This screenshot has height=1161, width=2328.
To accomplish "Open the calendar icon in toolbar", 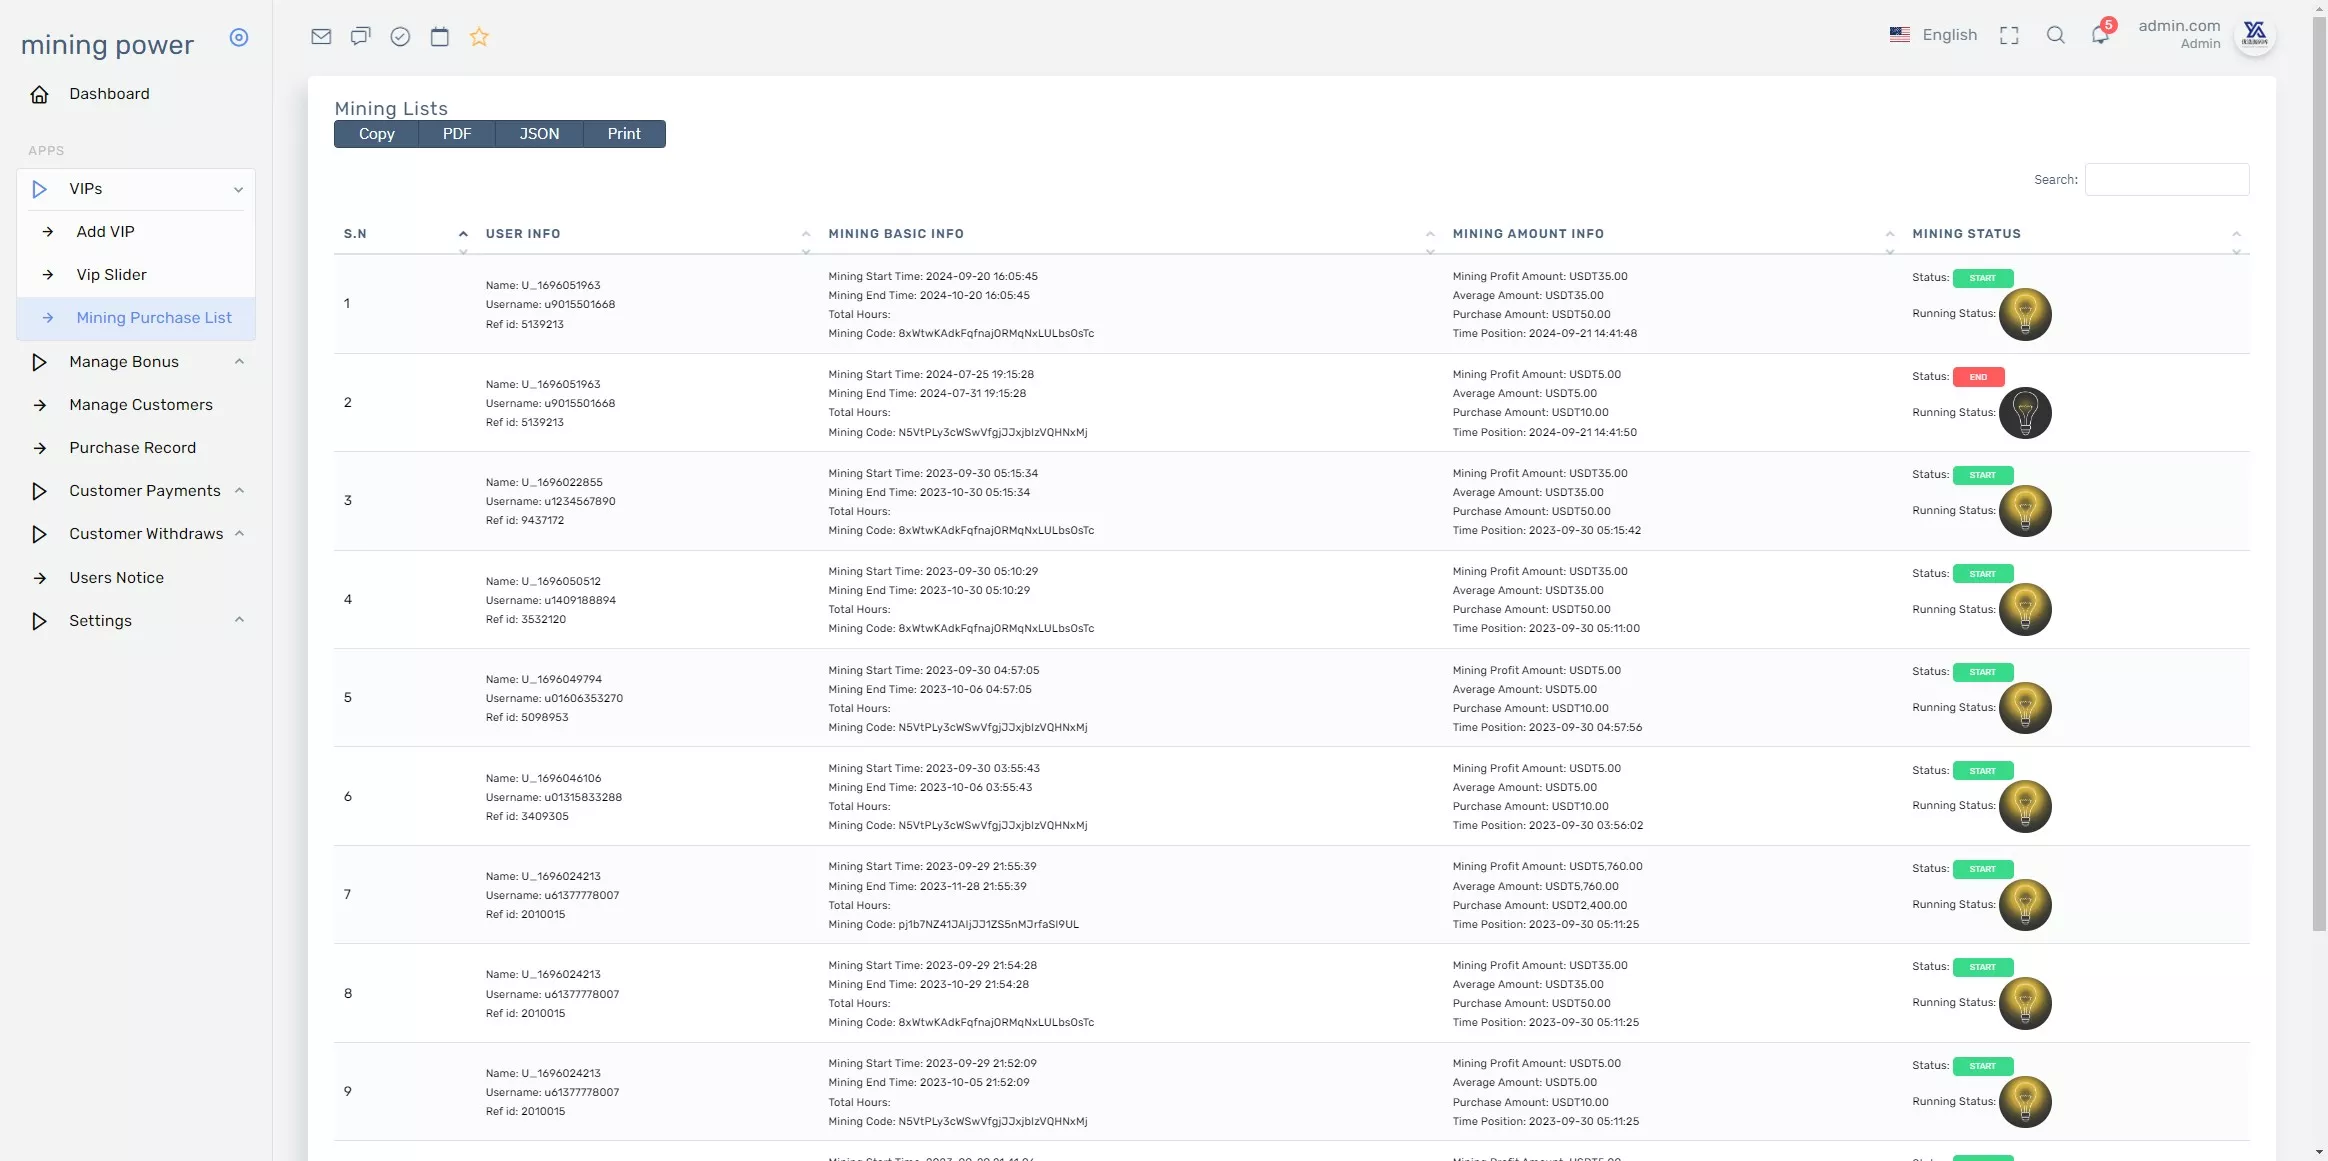I will [x=439, y=37].
